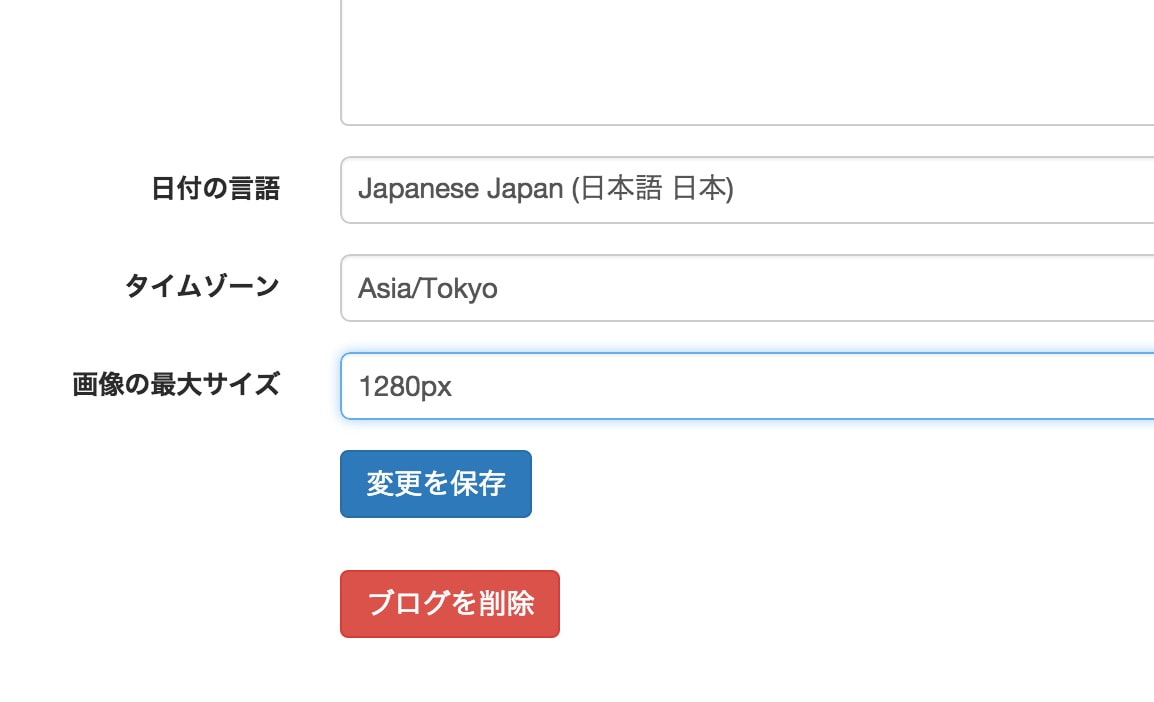Delete the blog using the red button
1154x702 pixels.
450,603
